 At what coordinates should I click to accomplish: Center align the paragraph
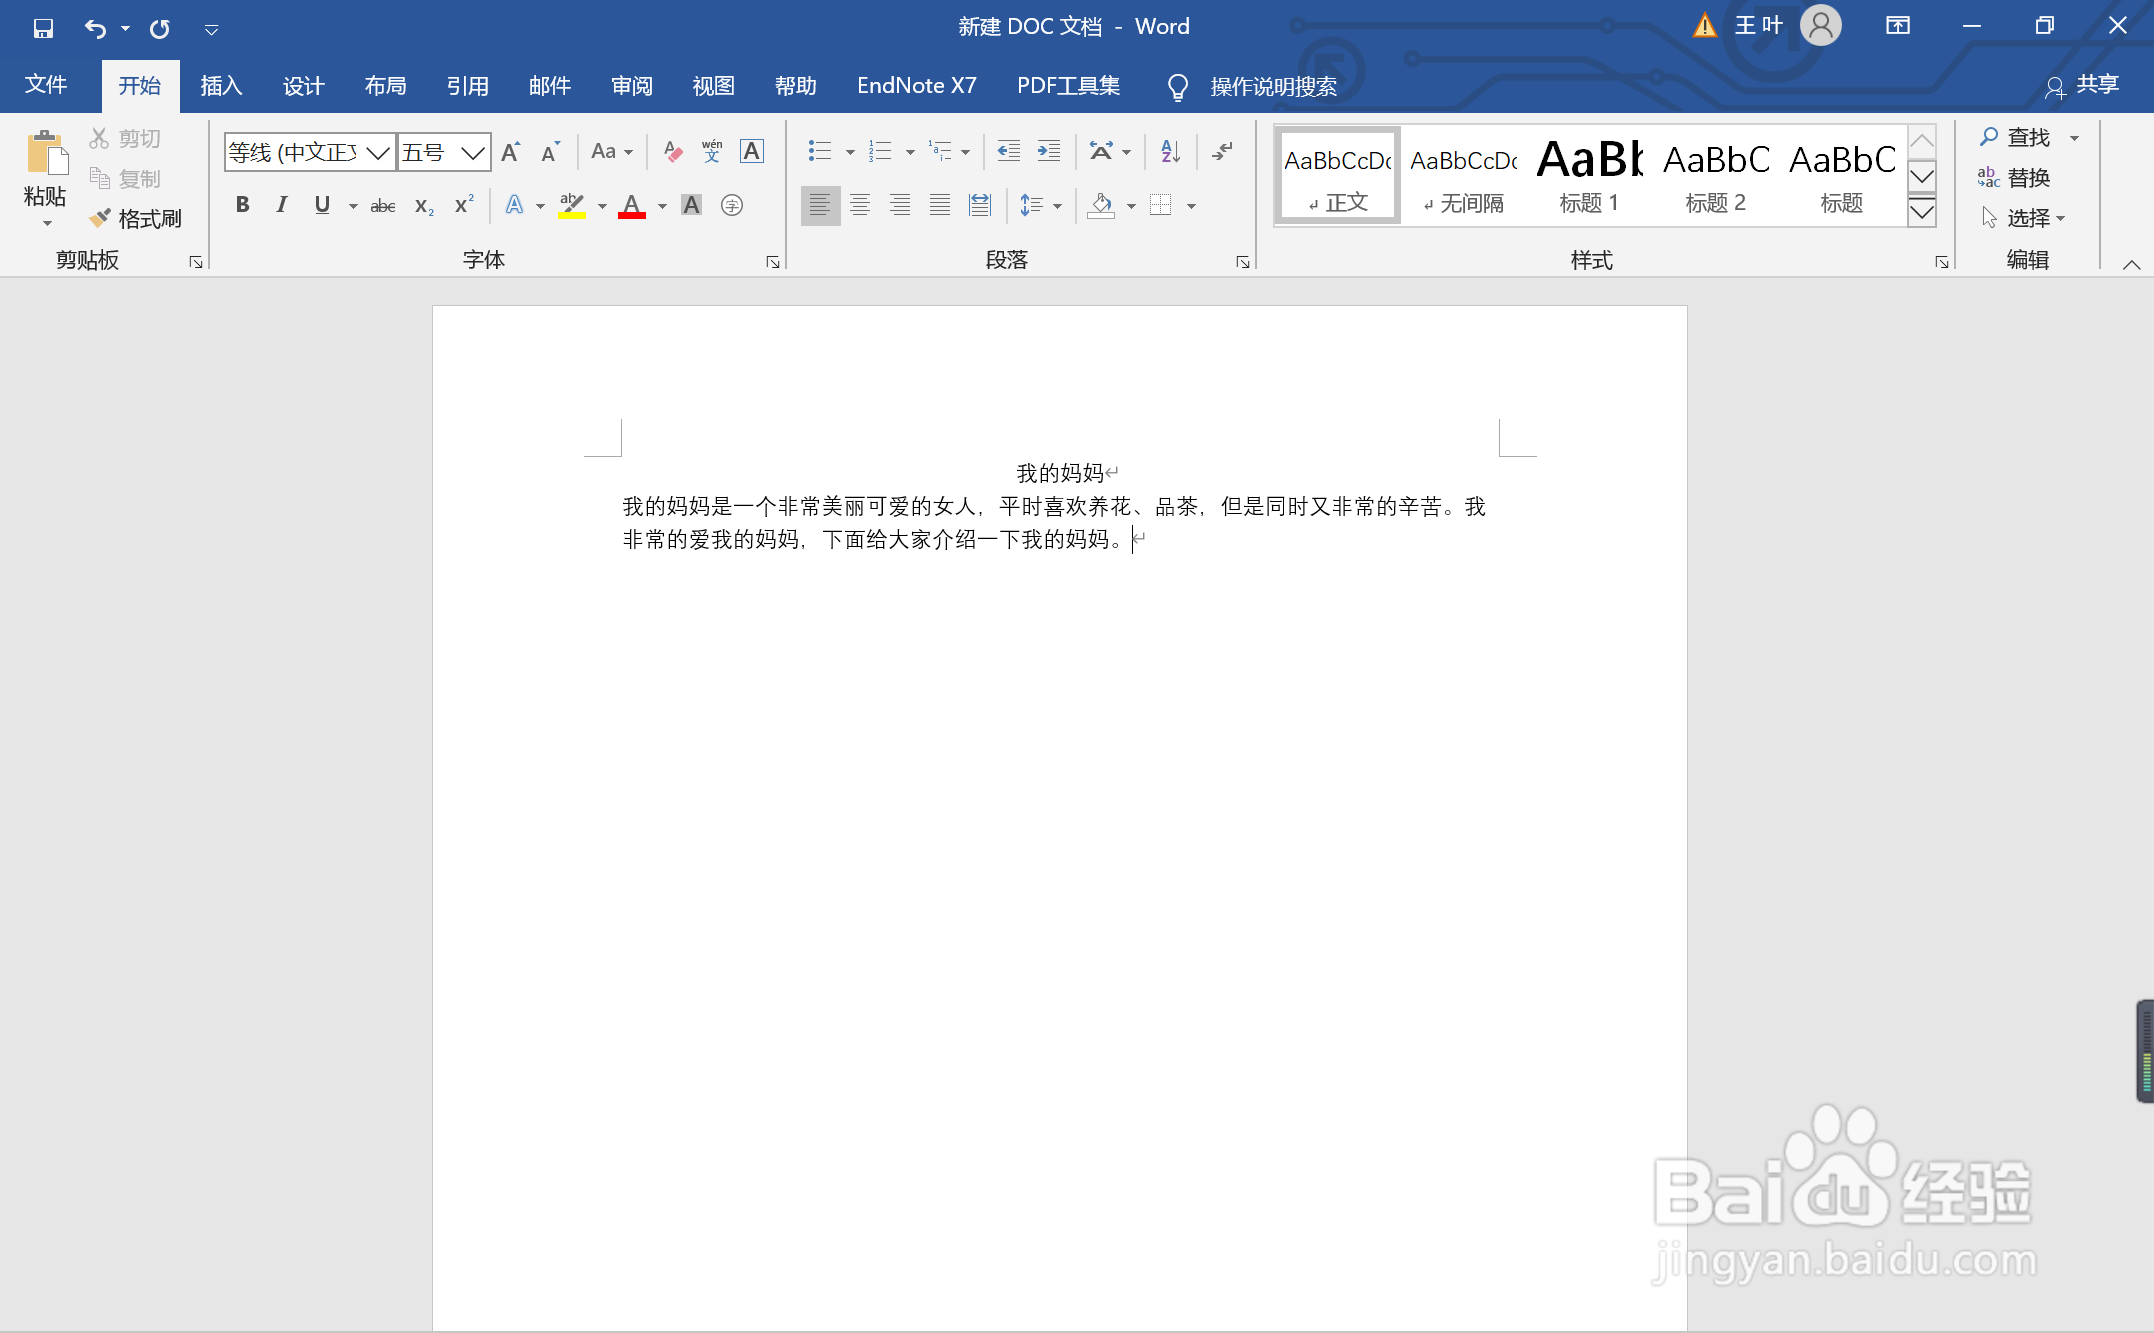[x=860, y=205]
